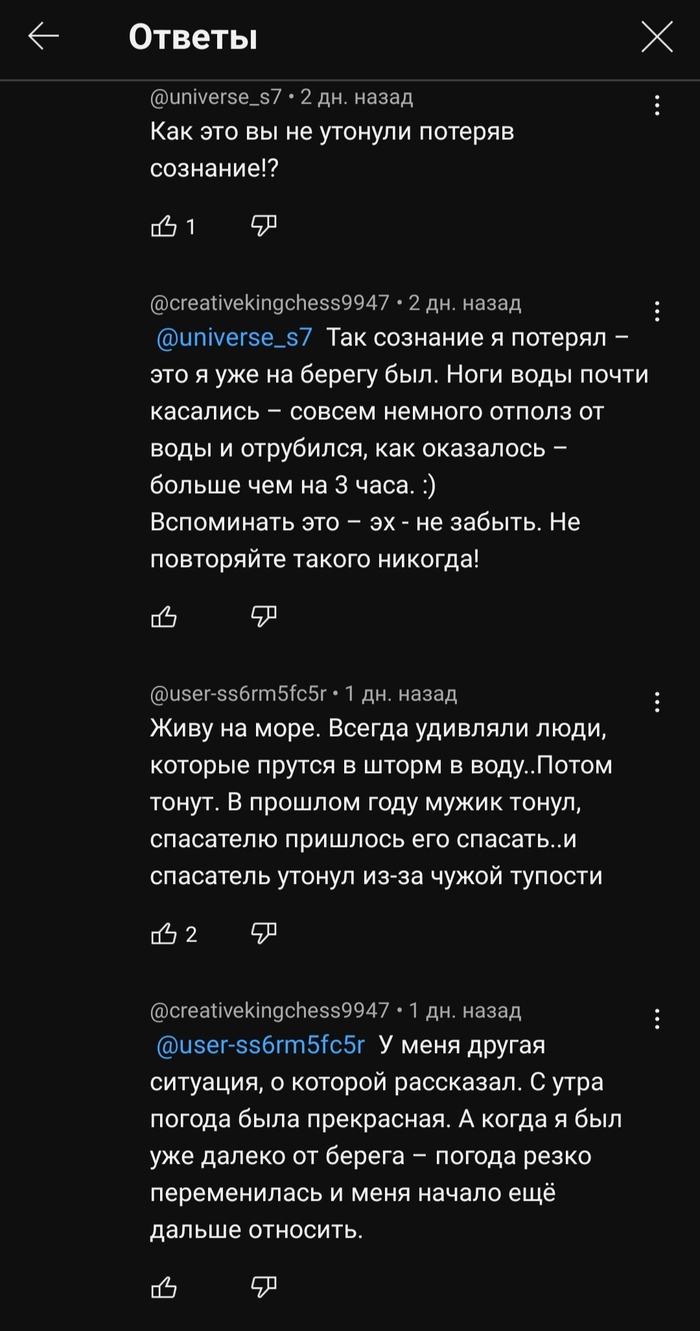Open options for last @creativekingchess9947 reply
Viewport: 700px width, 1331px height.
click(x=657, y=1019)
